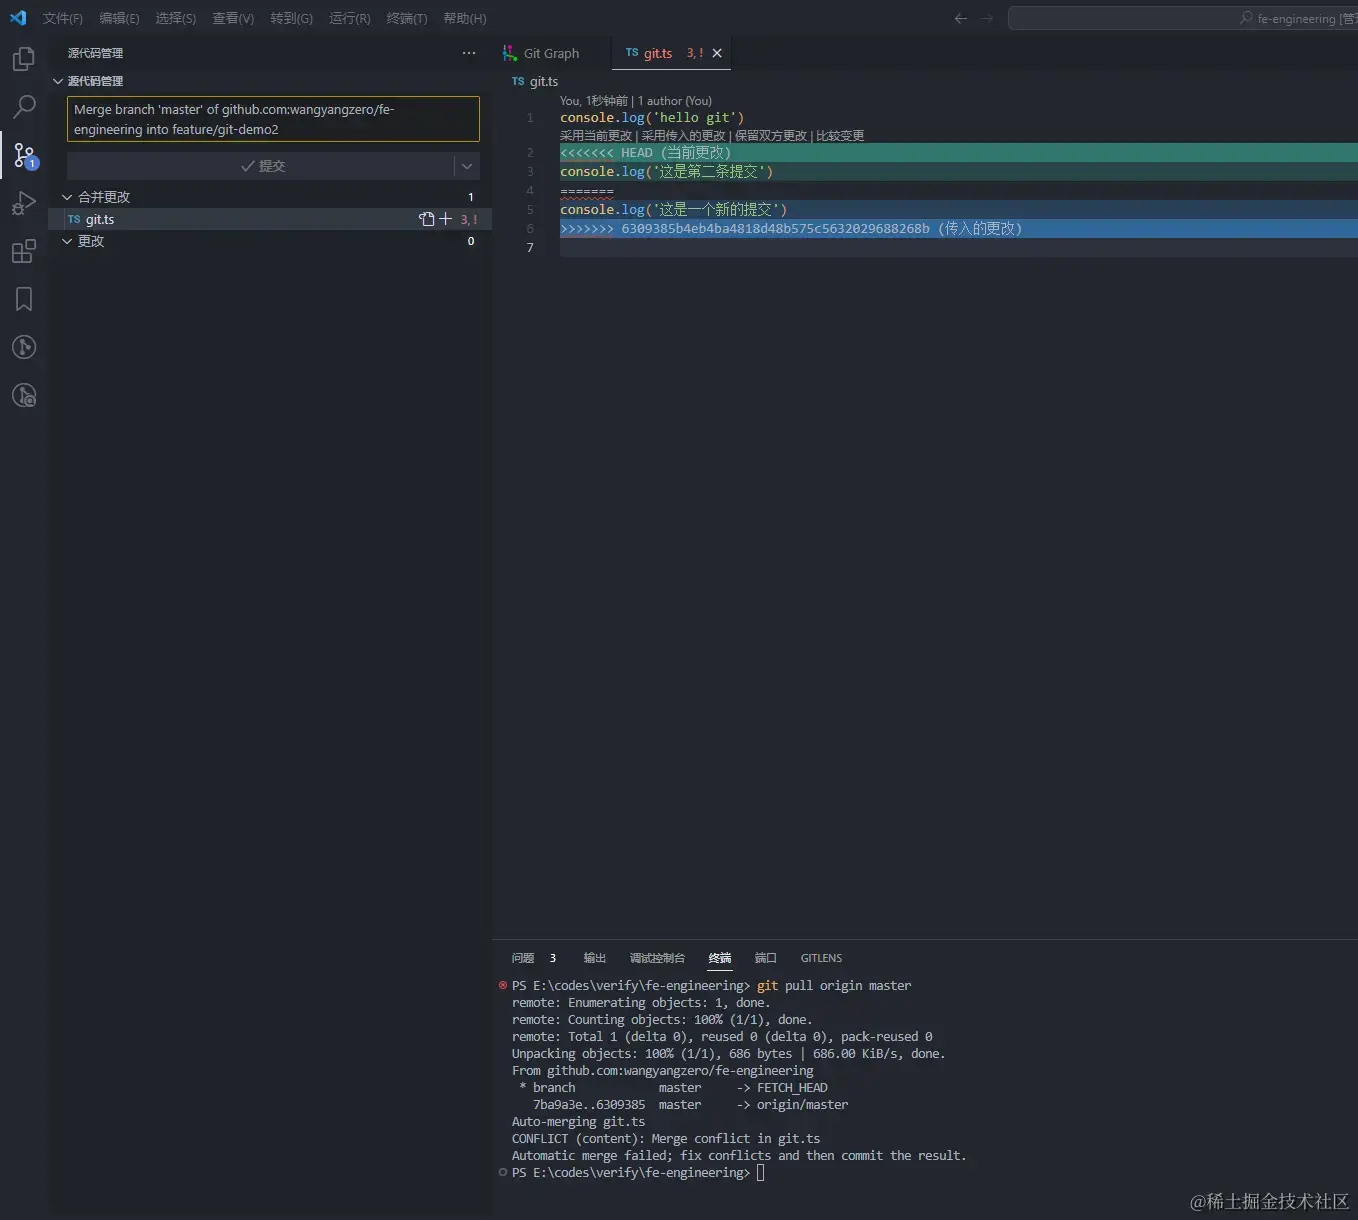1358x1220 pixels.
Task: Click the GitLens blame annotation 'You, 1秒钟前'
Action: (594, 101)
